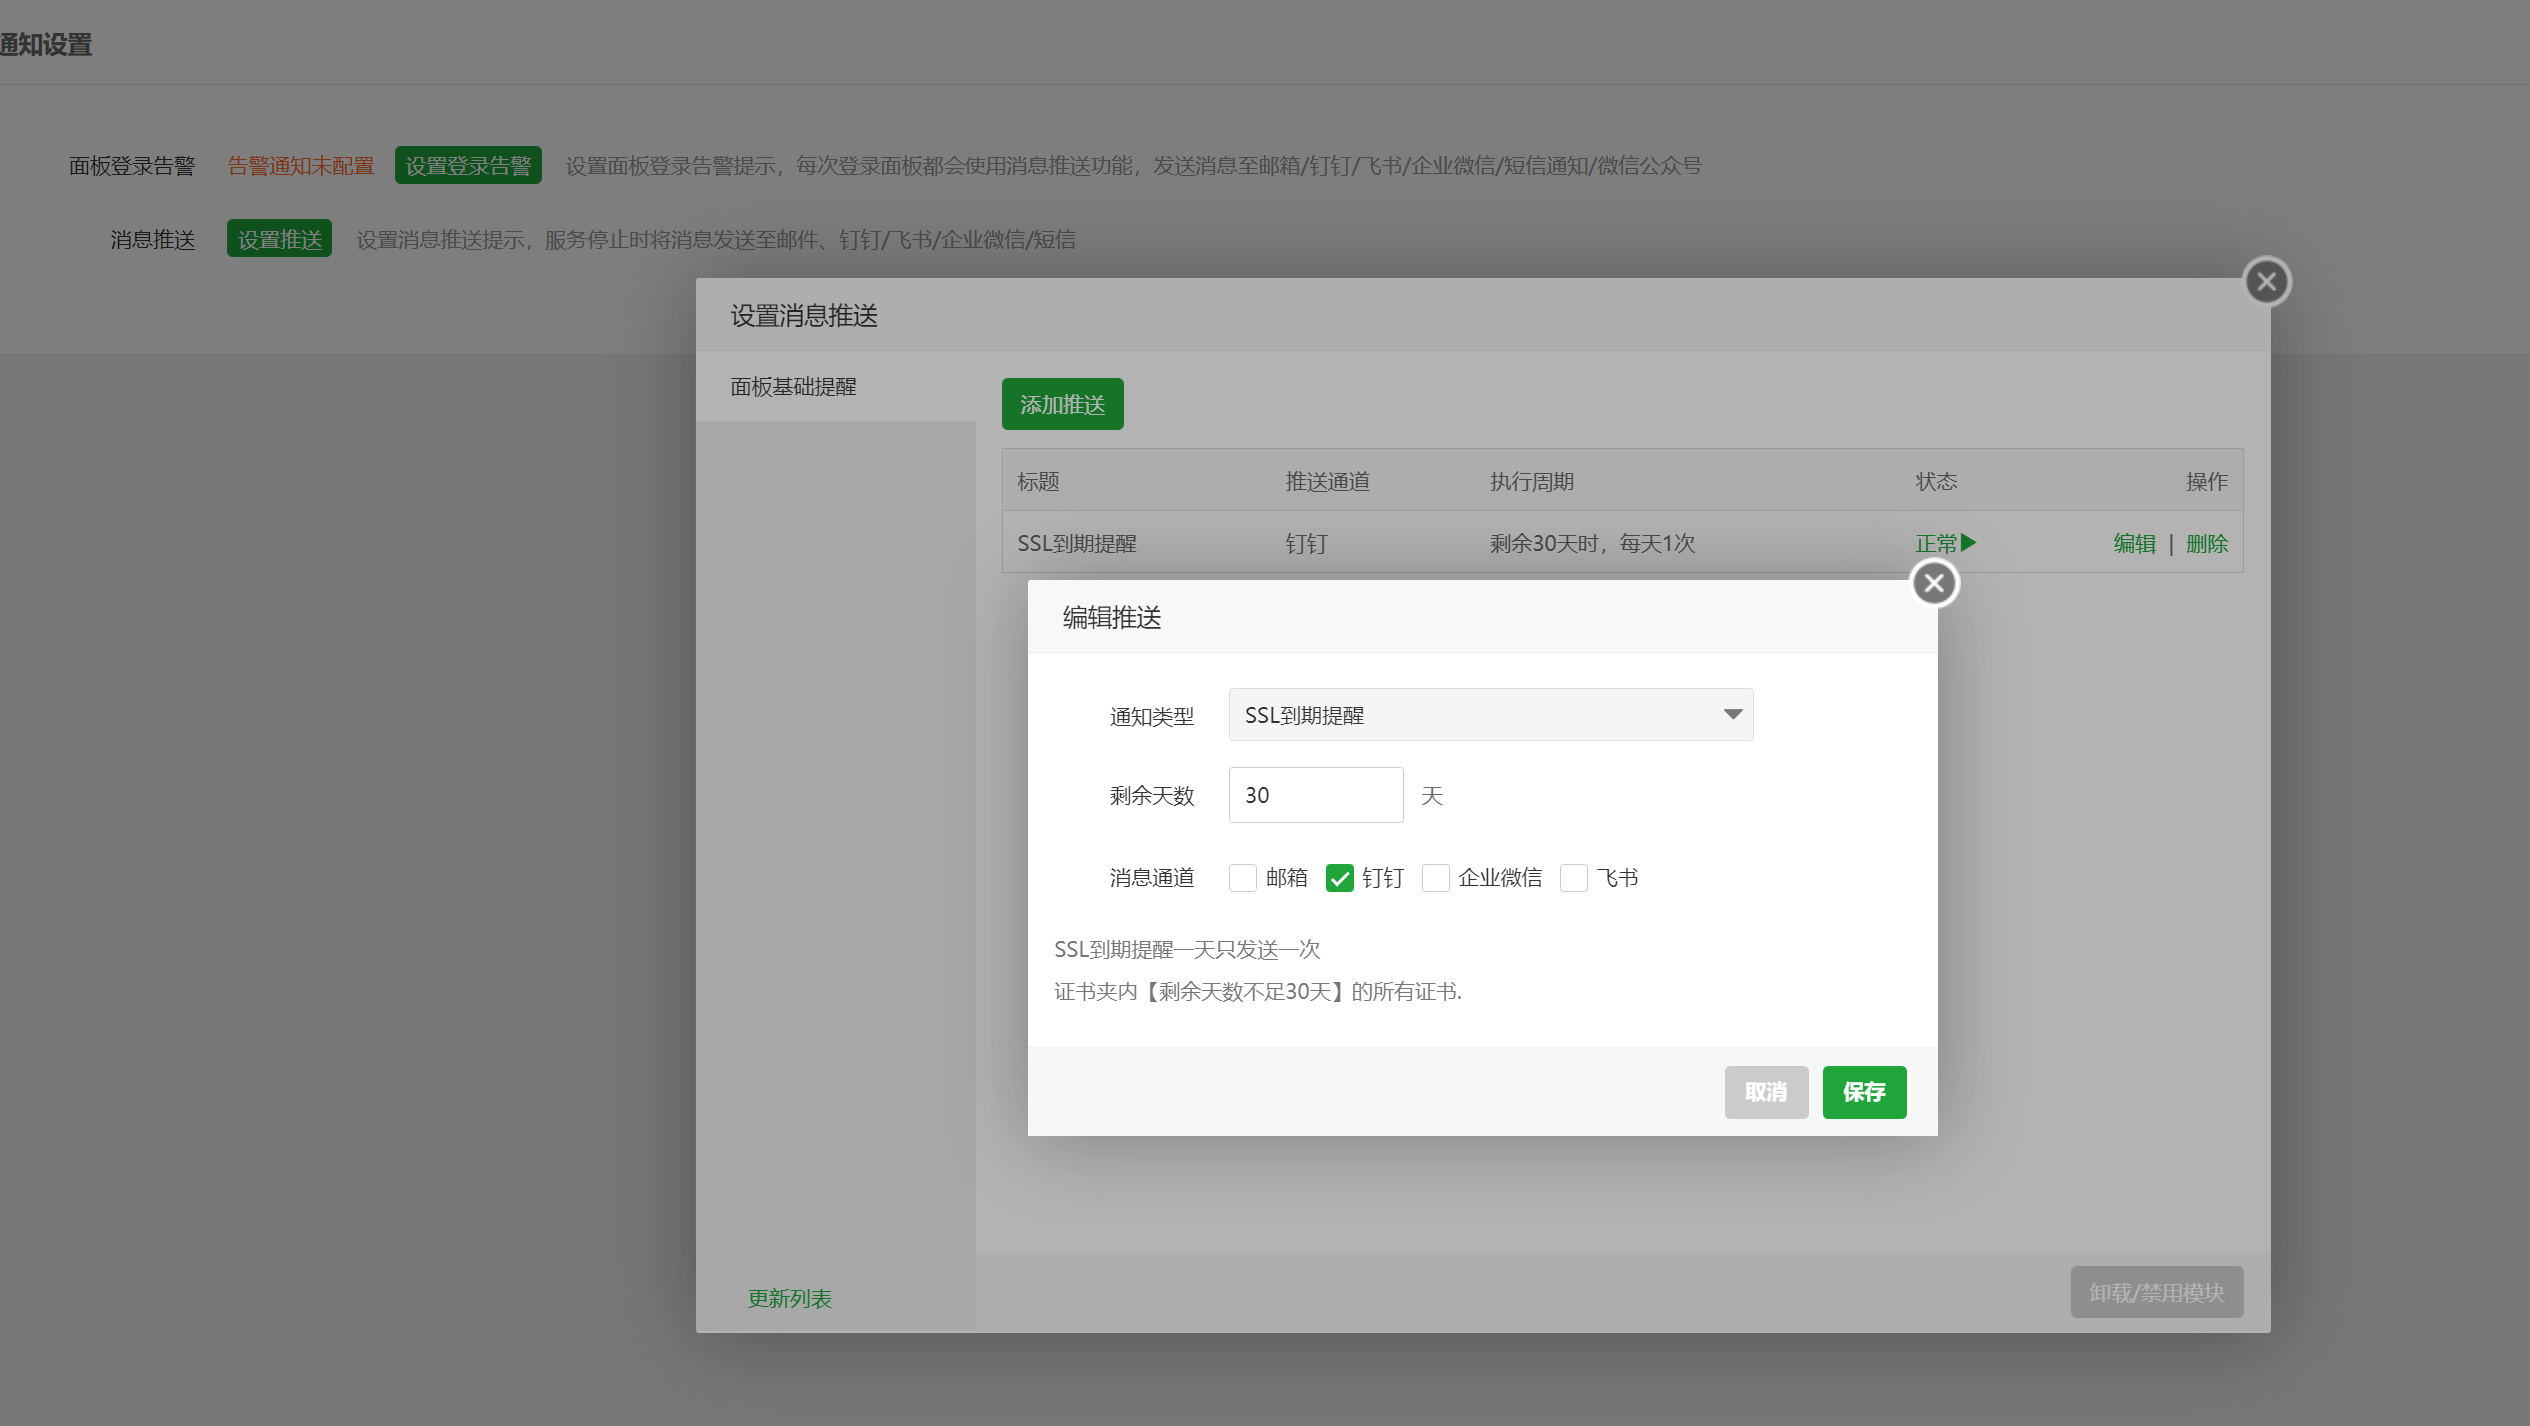This screenshot has height=1426, width=2530.
Task: Click the 设置推送 button next to 消息推送
Action: tap(279, 239)
